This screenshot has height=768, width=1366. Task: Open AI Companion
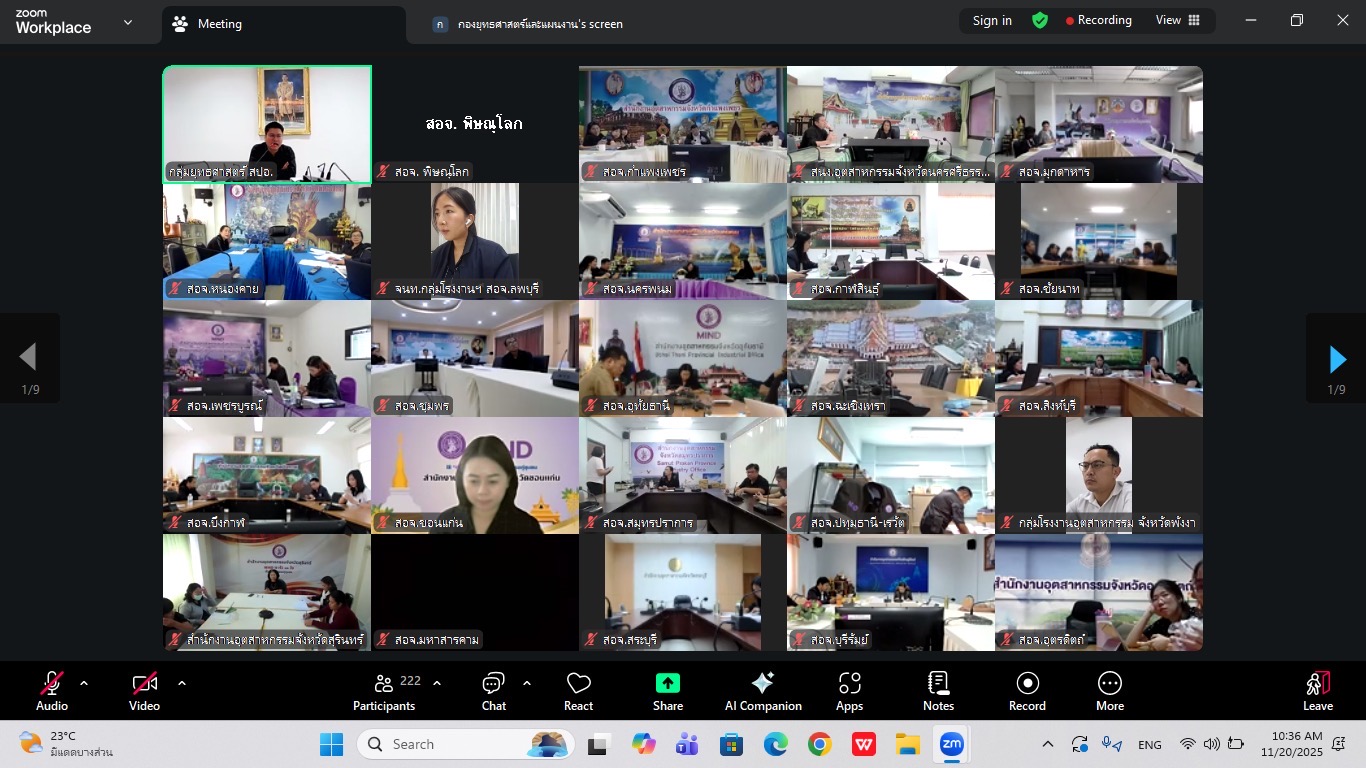click(x=763, y=691)
